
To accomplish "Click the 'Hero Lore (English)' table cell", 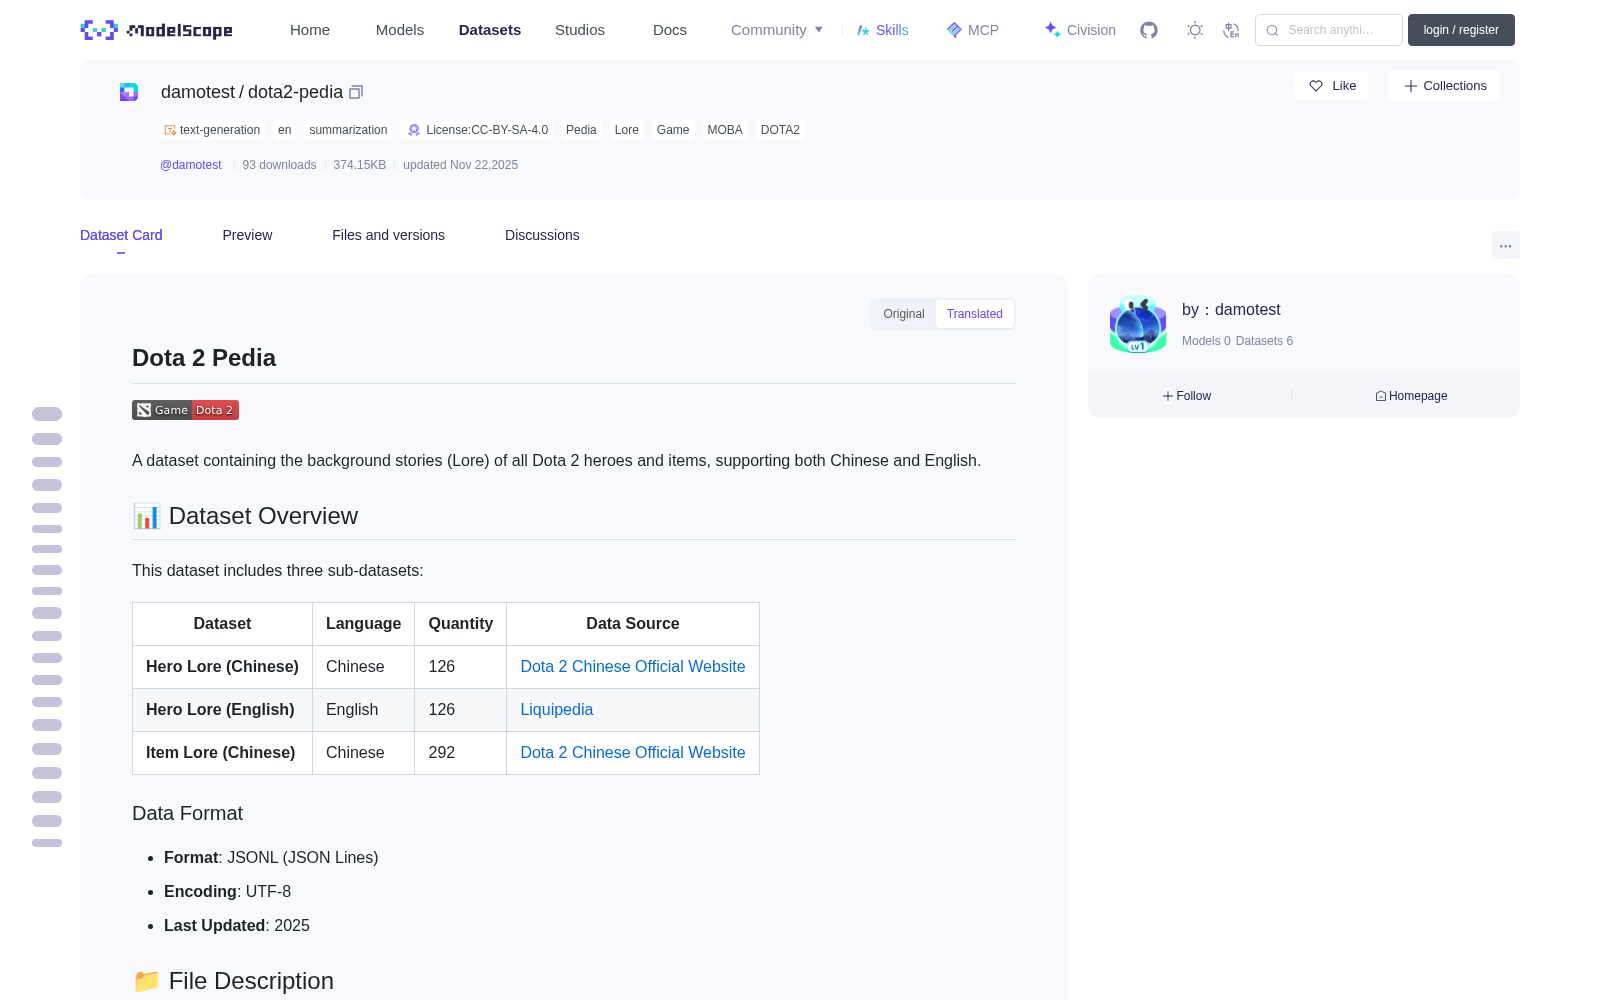I will tap(222, 710).
